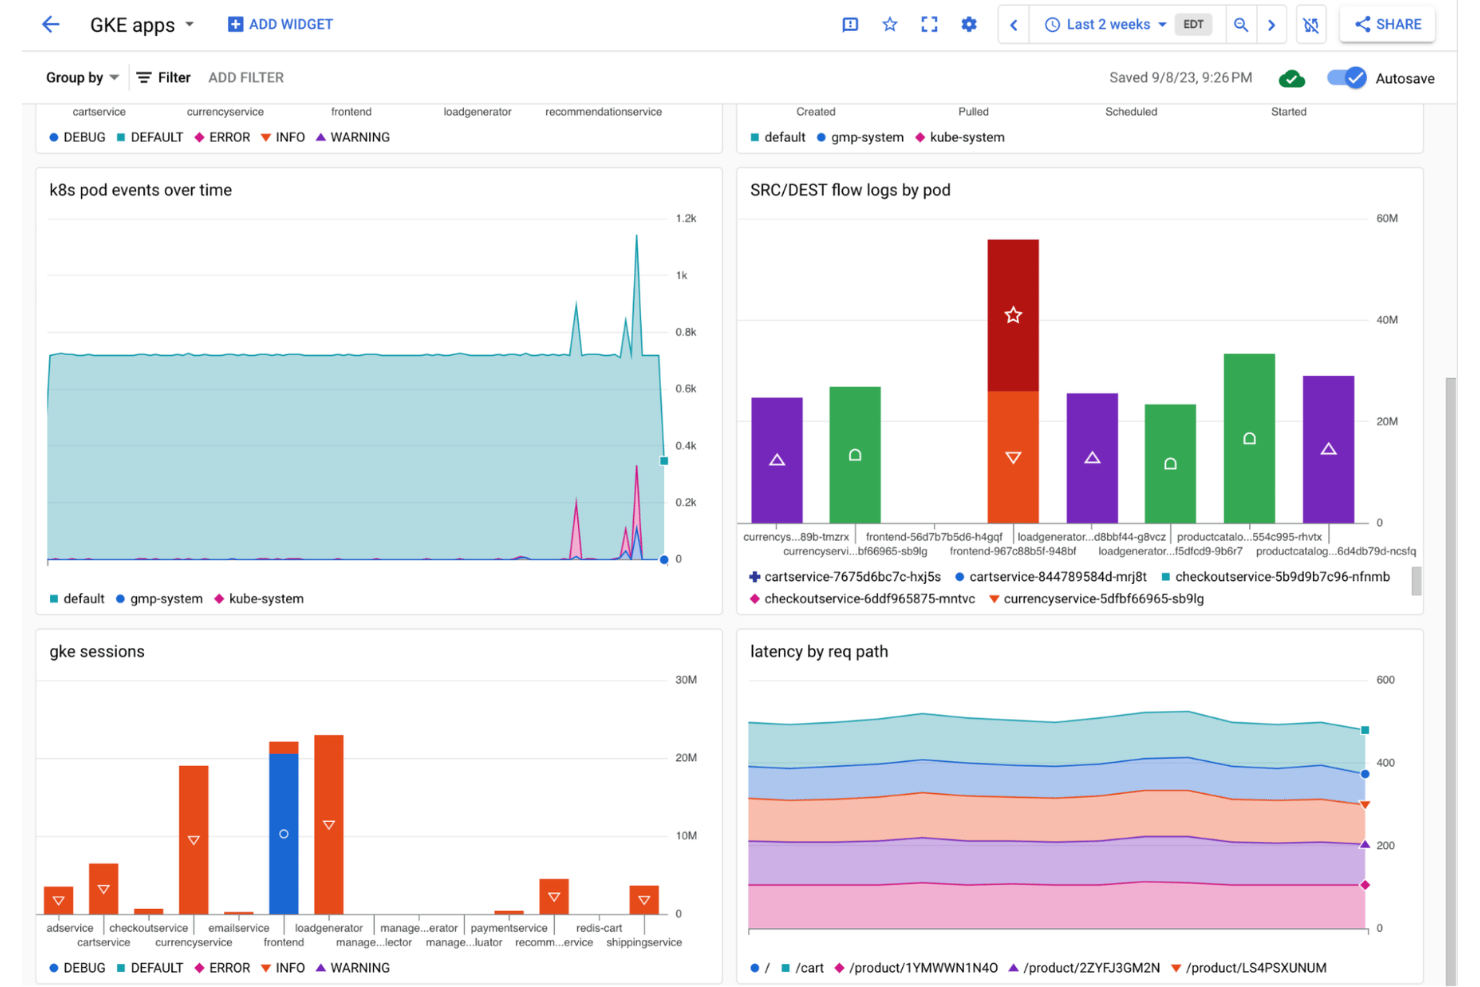Click the green cloud saved status icon
This screenshot has width=1480, height=987.
pyautogui.click(x=1292, y=78)
